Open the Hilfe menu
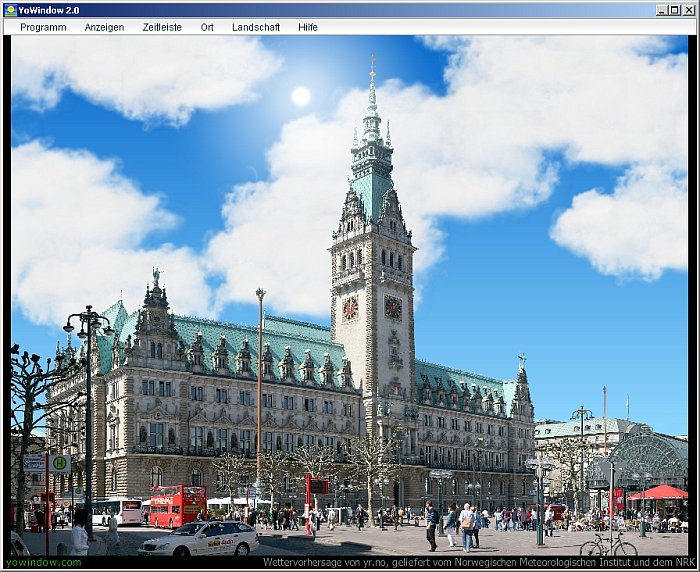The width and height of the screenshot is (700, 572). coord(308,27)
